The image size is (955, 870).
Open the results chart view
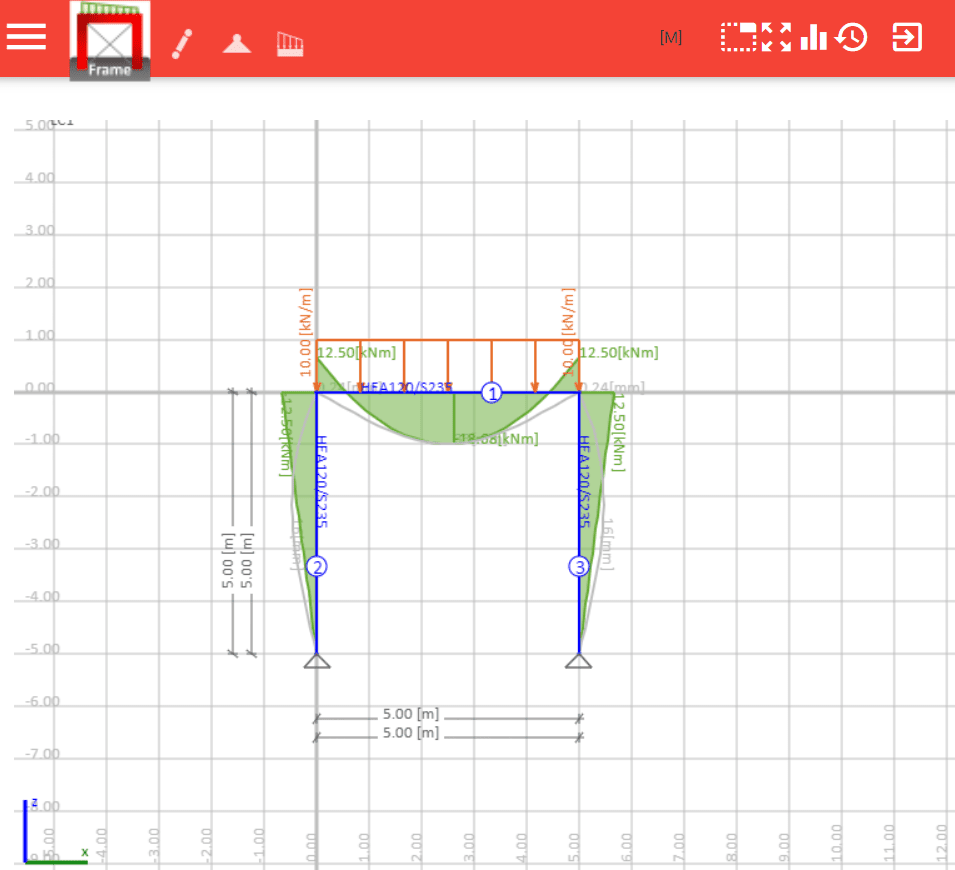point(814,37)
